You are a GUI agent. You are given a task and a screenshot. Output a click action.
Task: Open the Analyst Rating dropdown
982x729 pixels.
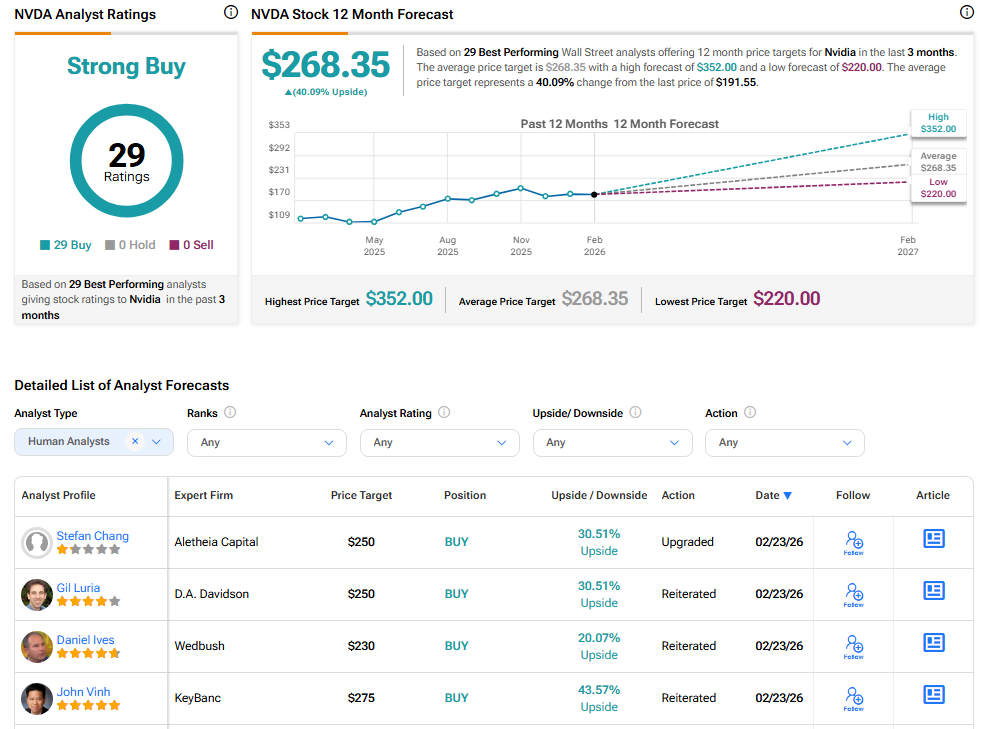click(x=440, y=443)
